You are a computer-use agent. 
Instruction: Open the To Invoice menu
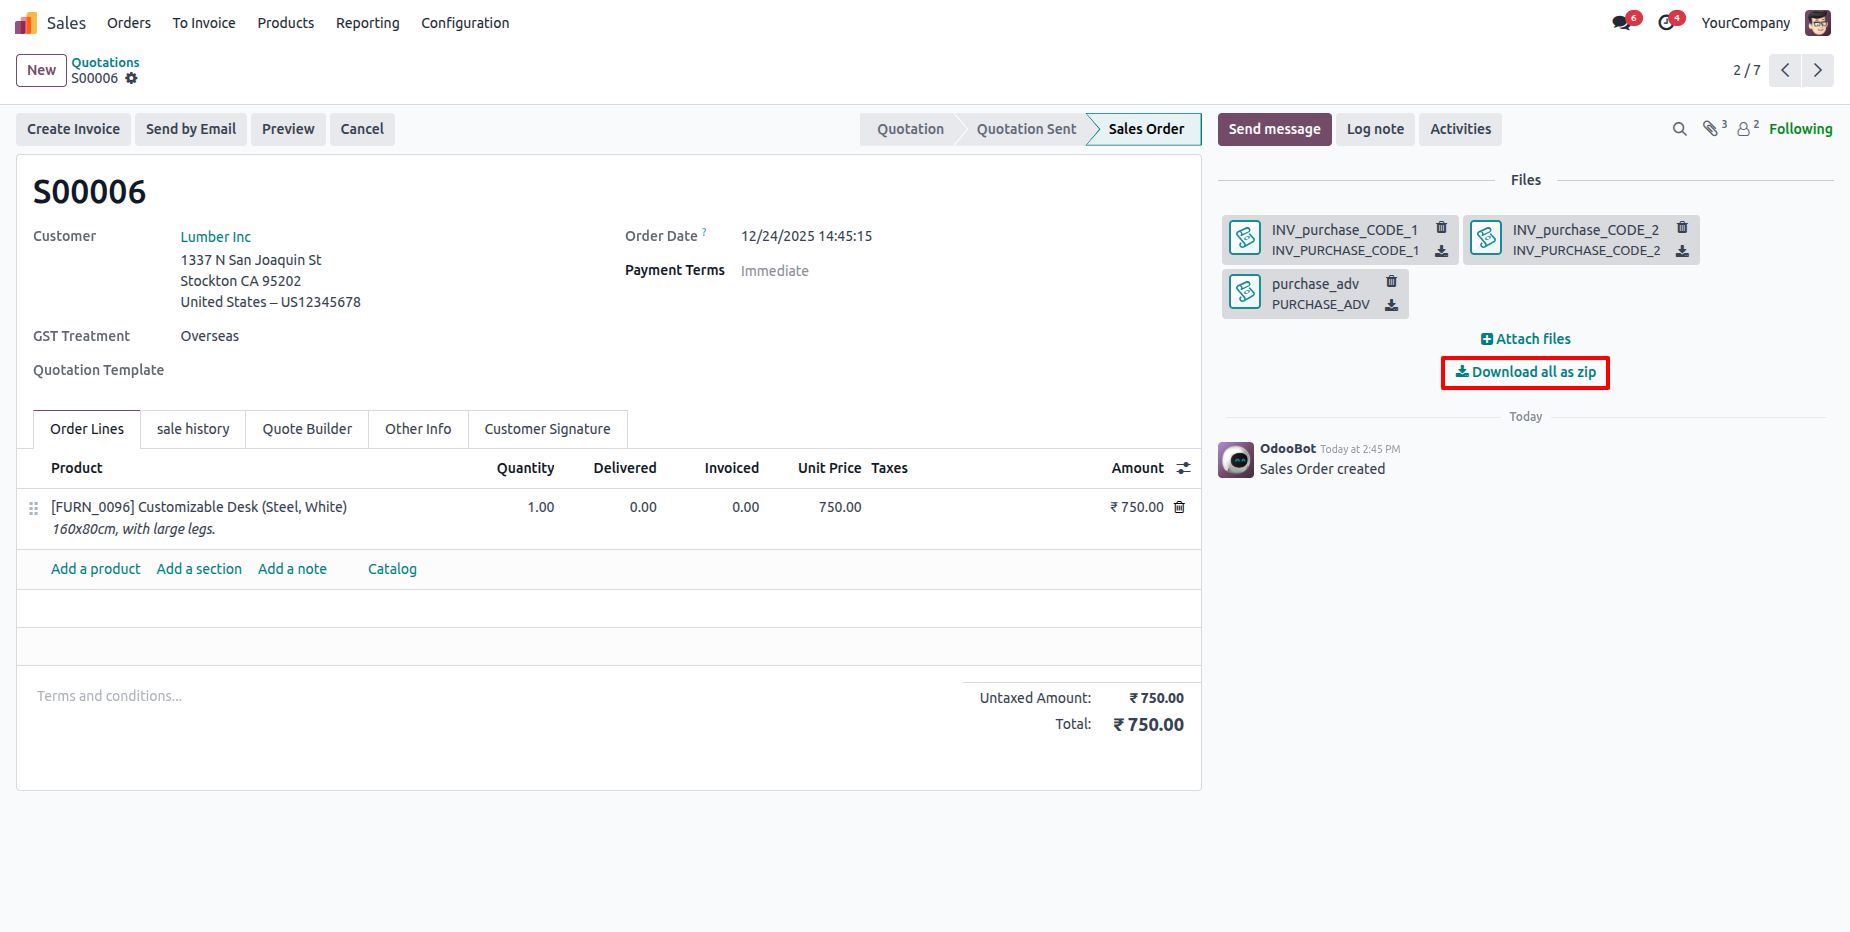[x=204, y=23]
